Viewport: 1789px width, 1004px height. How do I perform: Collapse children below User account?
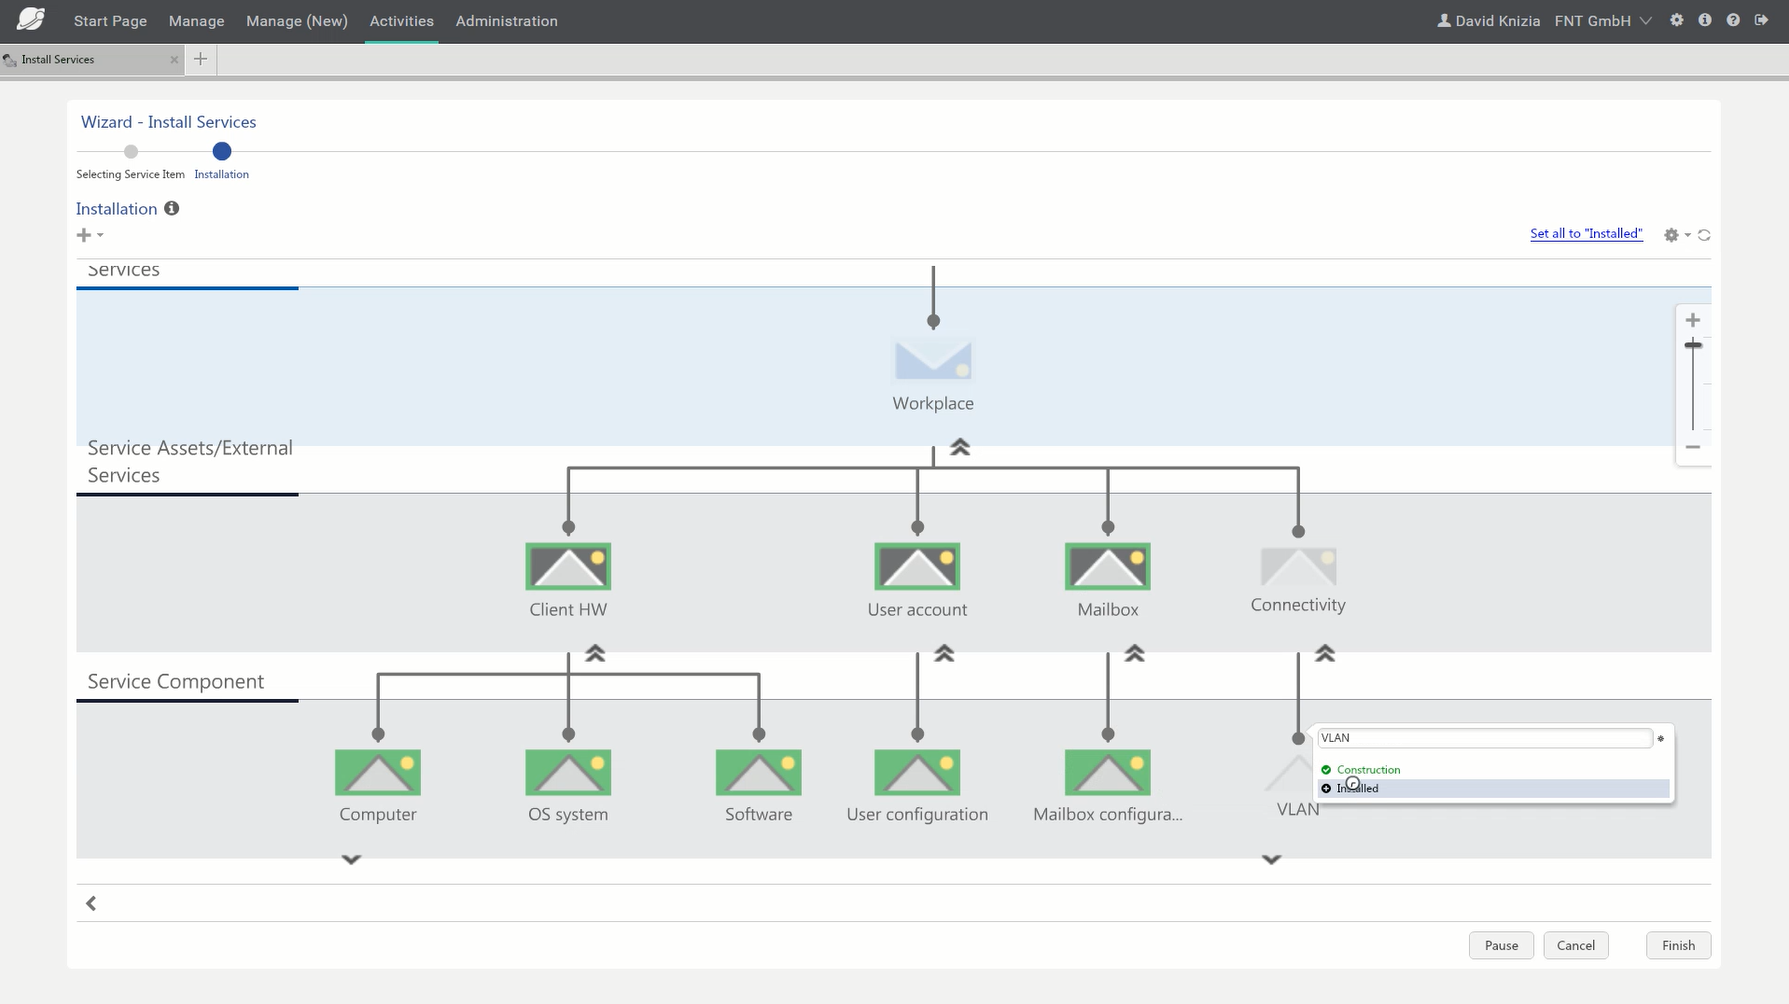click(x=944, y=653)
